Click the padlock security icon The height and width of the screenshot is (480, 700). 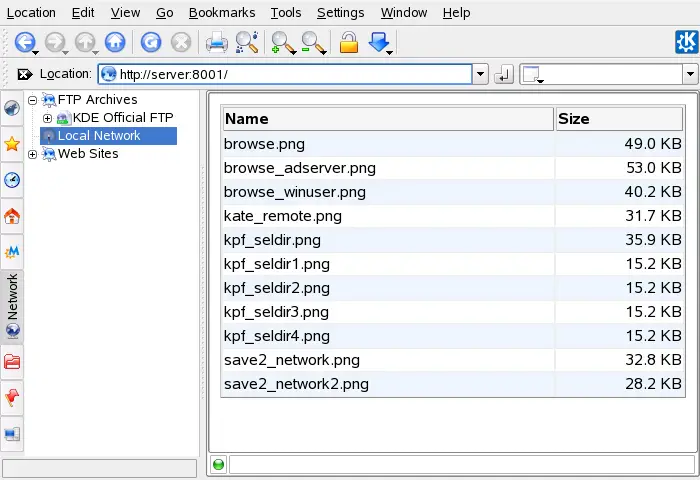coord(348,42)
